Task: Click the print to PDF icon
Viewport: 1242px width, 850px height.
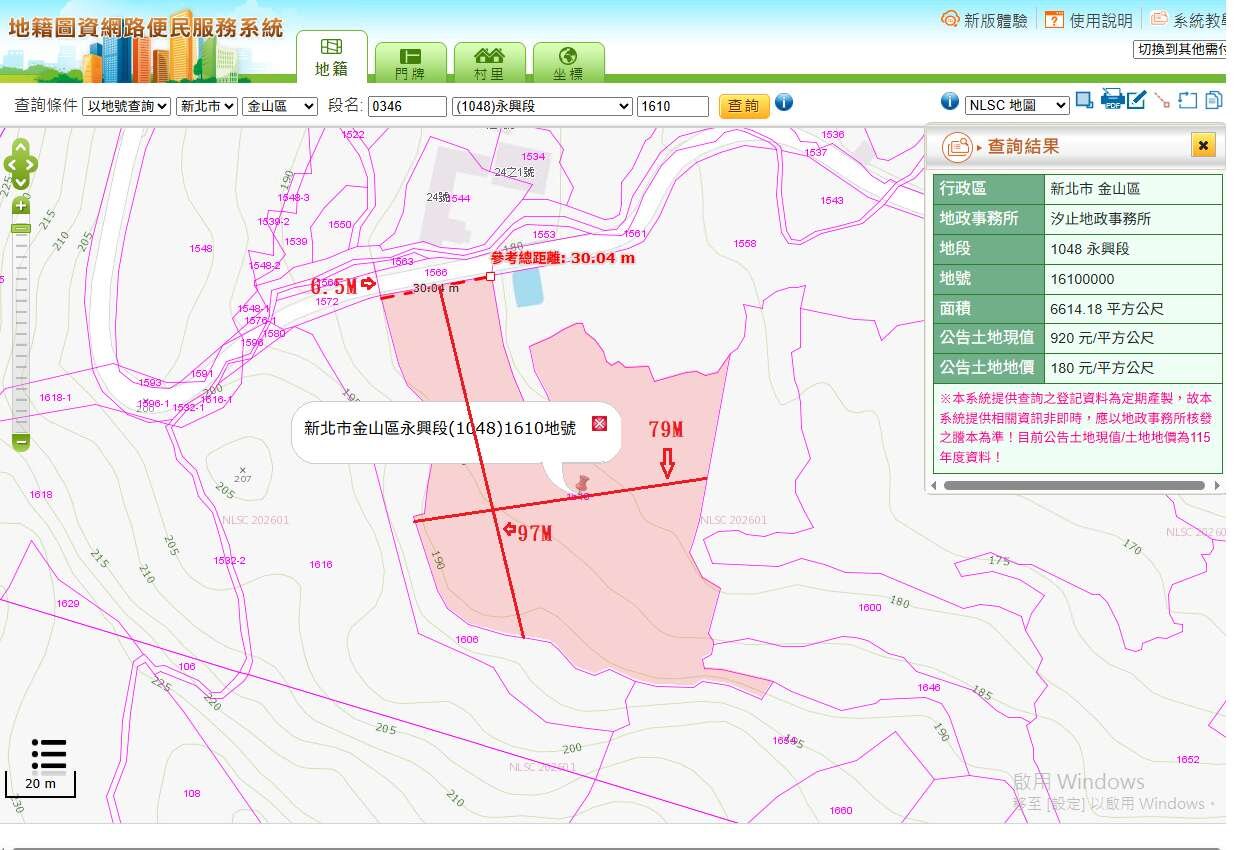Action: pos(1111,99)
